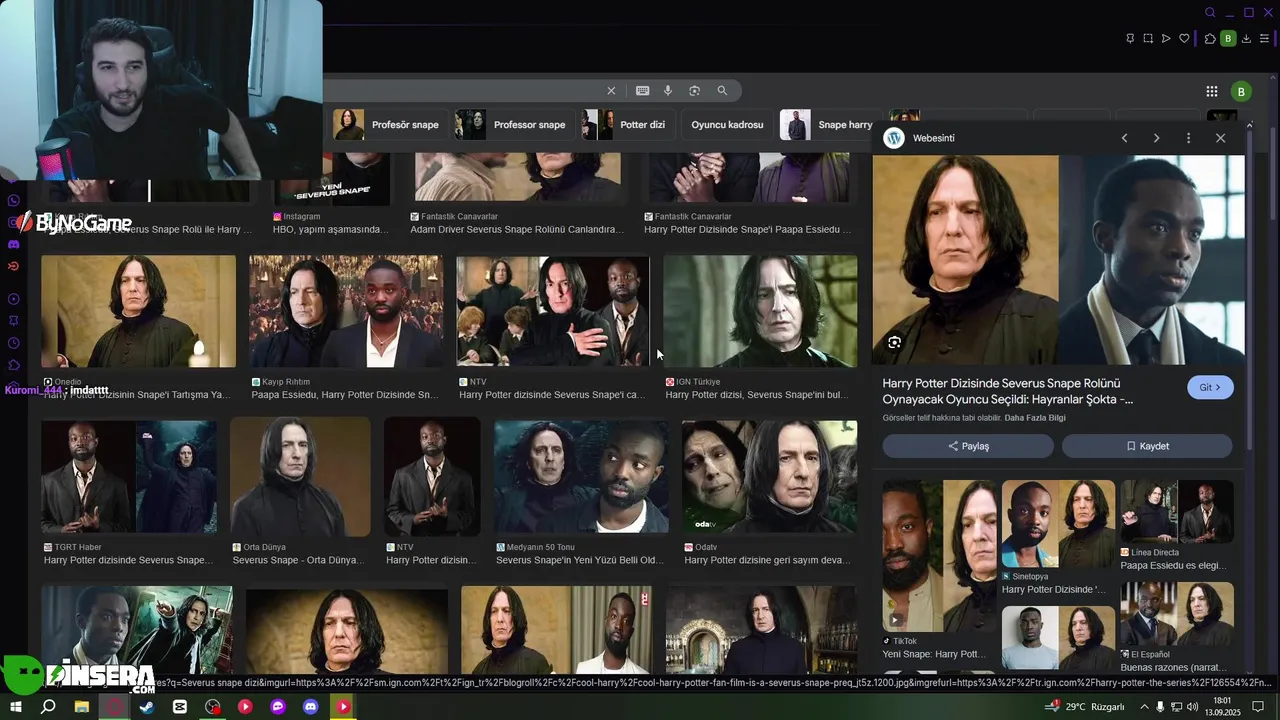Click the send/flow arrow icon in the address bar
The width and height of the screenshot is (1280, 720).
pos(1166,39)
